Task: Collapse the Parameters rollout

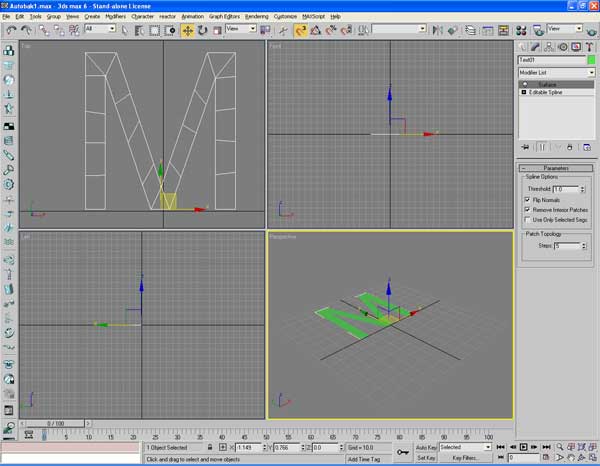Action: click(556, 168)
